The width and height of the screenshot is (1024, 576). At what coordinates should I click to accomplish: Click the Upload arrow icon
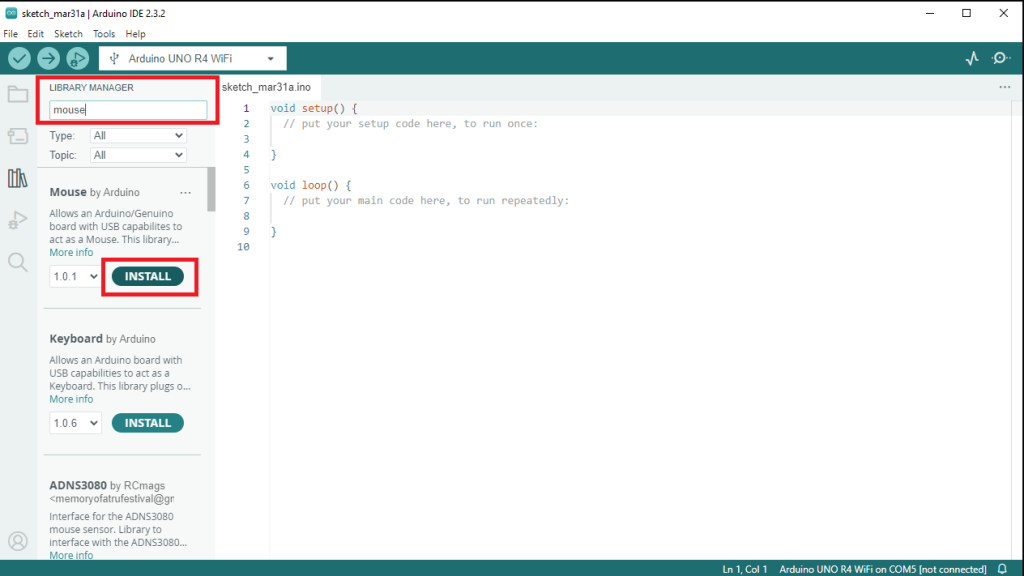point(49,59)
